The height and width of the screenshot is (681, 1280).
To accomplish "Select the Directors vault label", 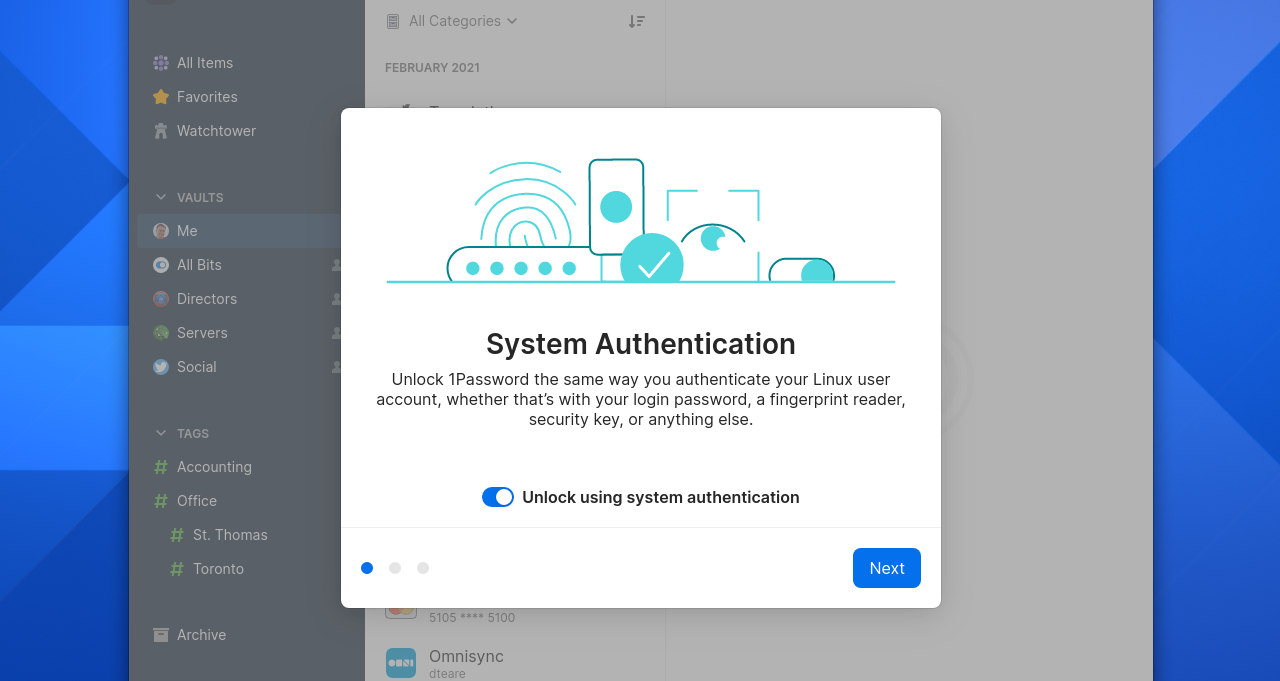I will click(207, 299).
